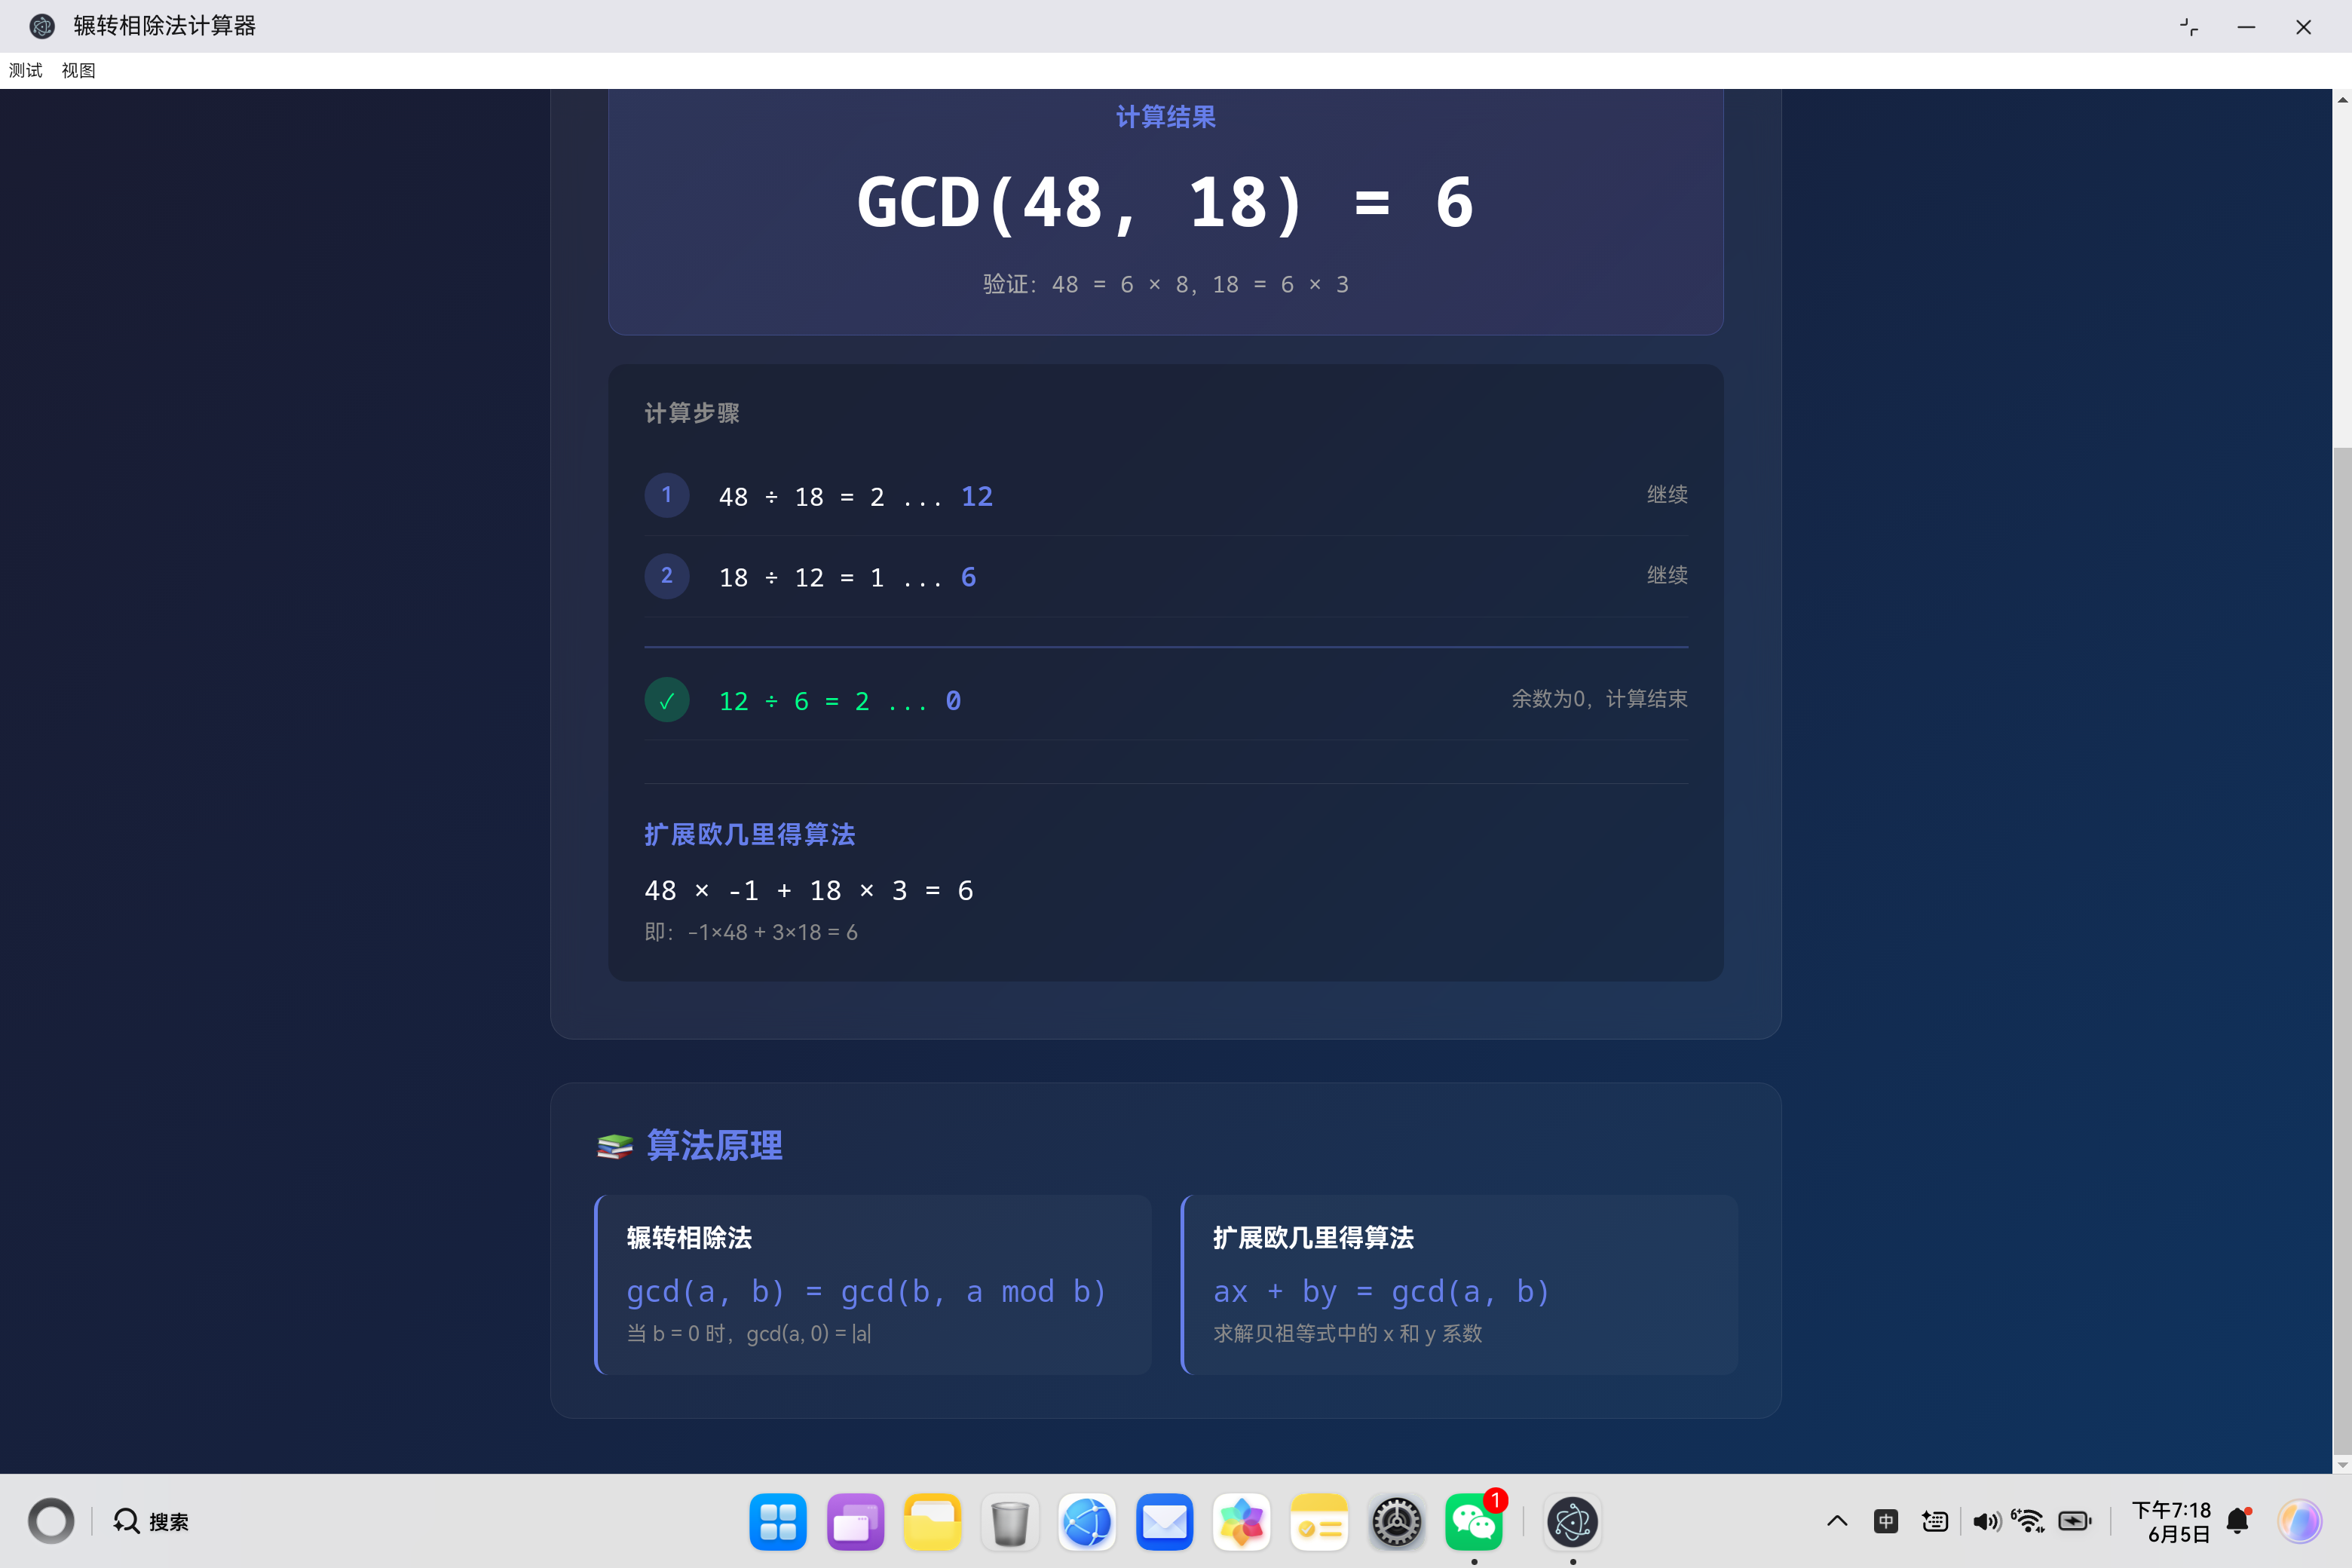
Task: Open the notification bell
Action: coord(2238,1521)
